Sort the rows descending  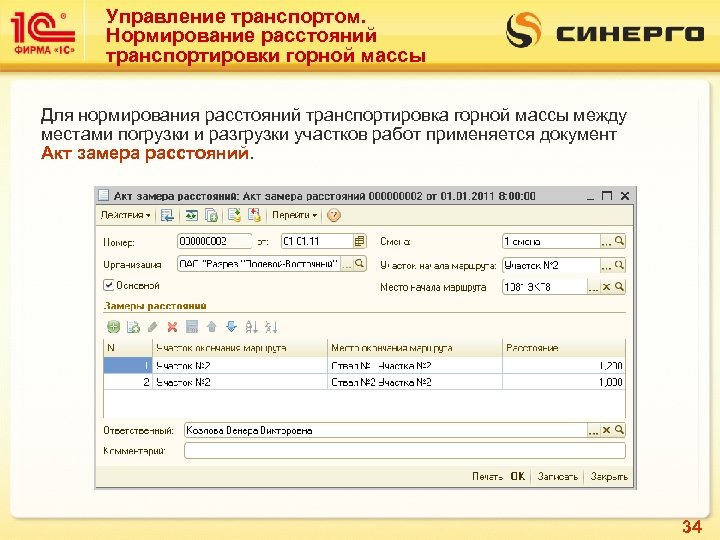click(x=271, y=327)
